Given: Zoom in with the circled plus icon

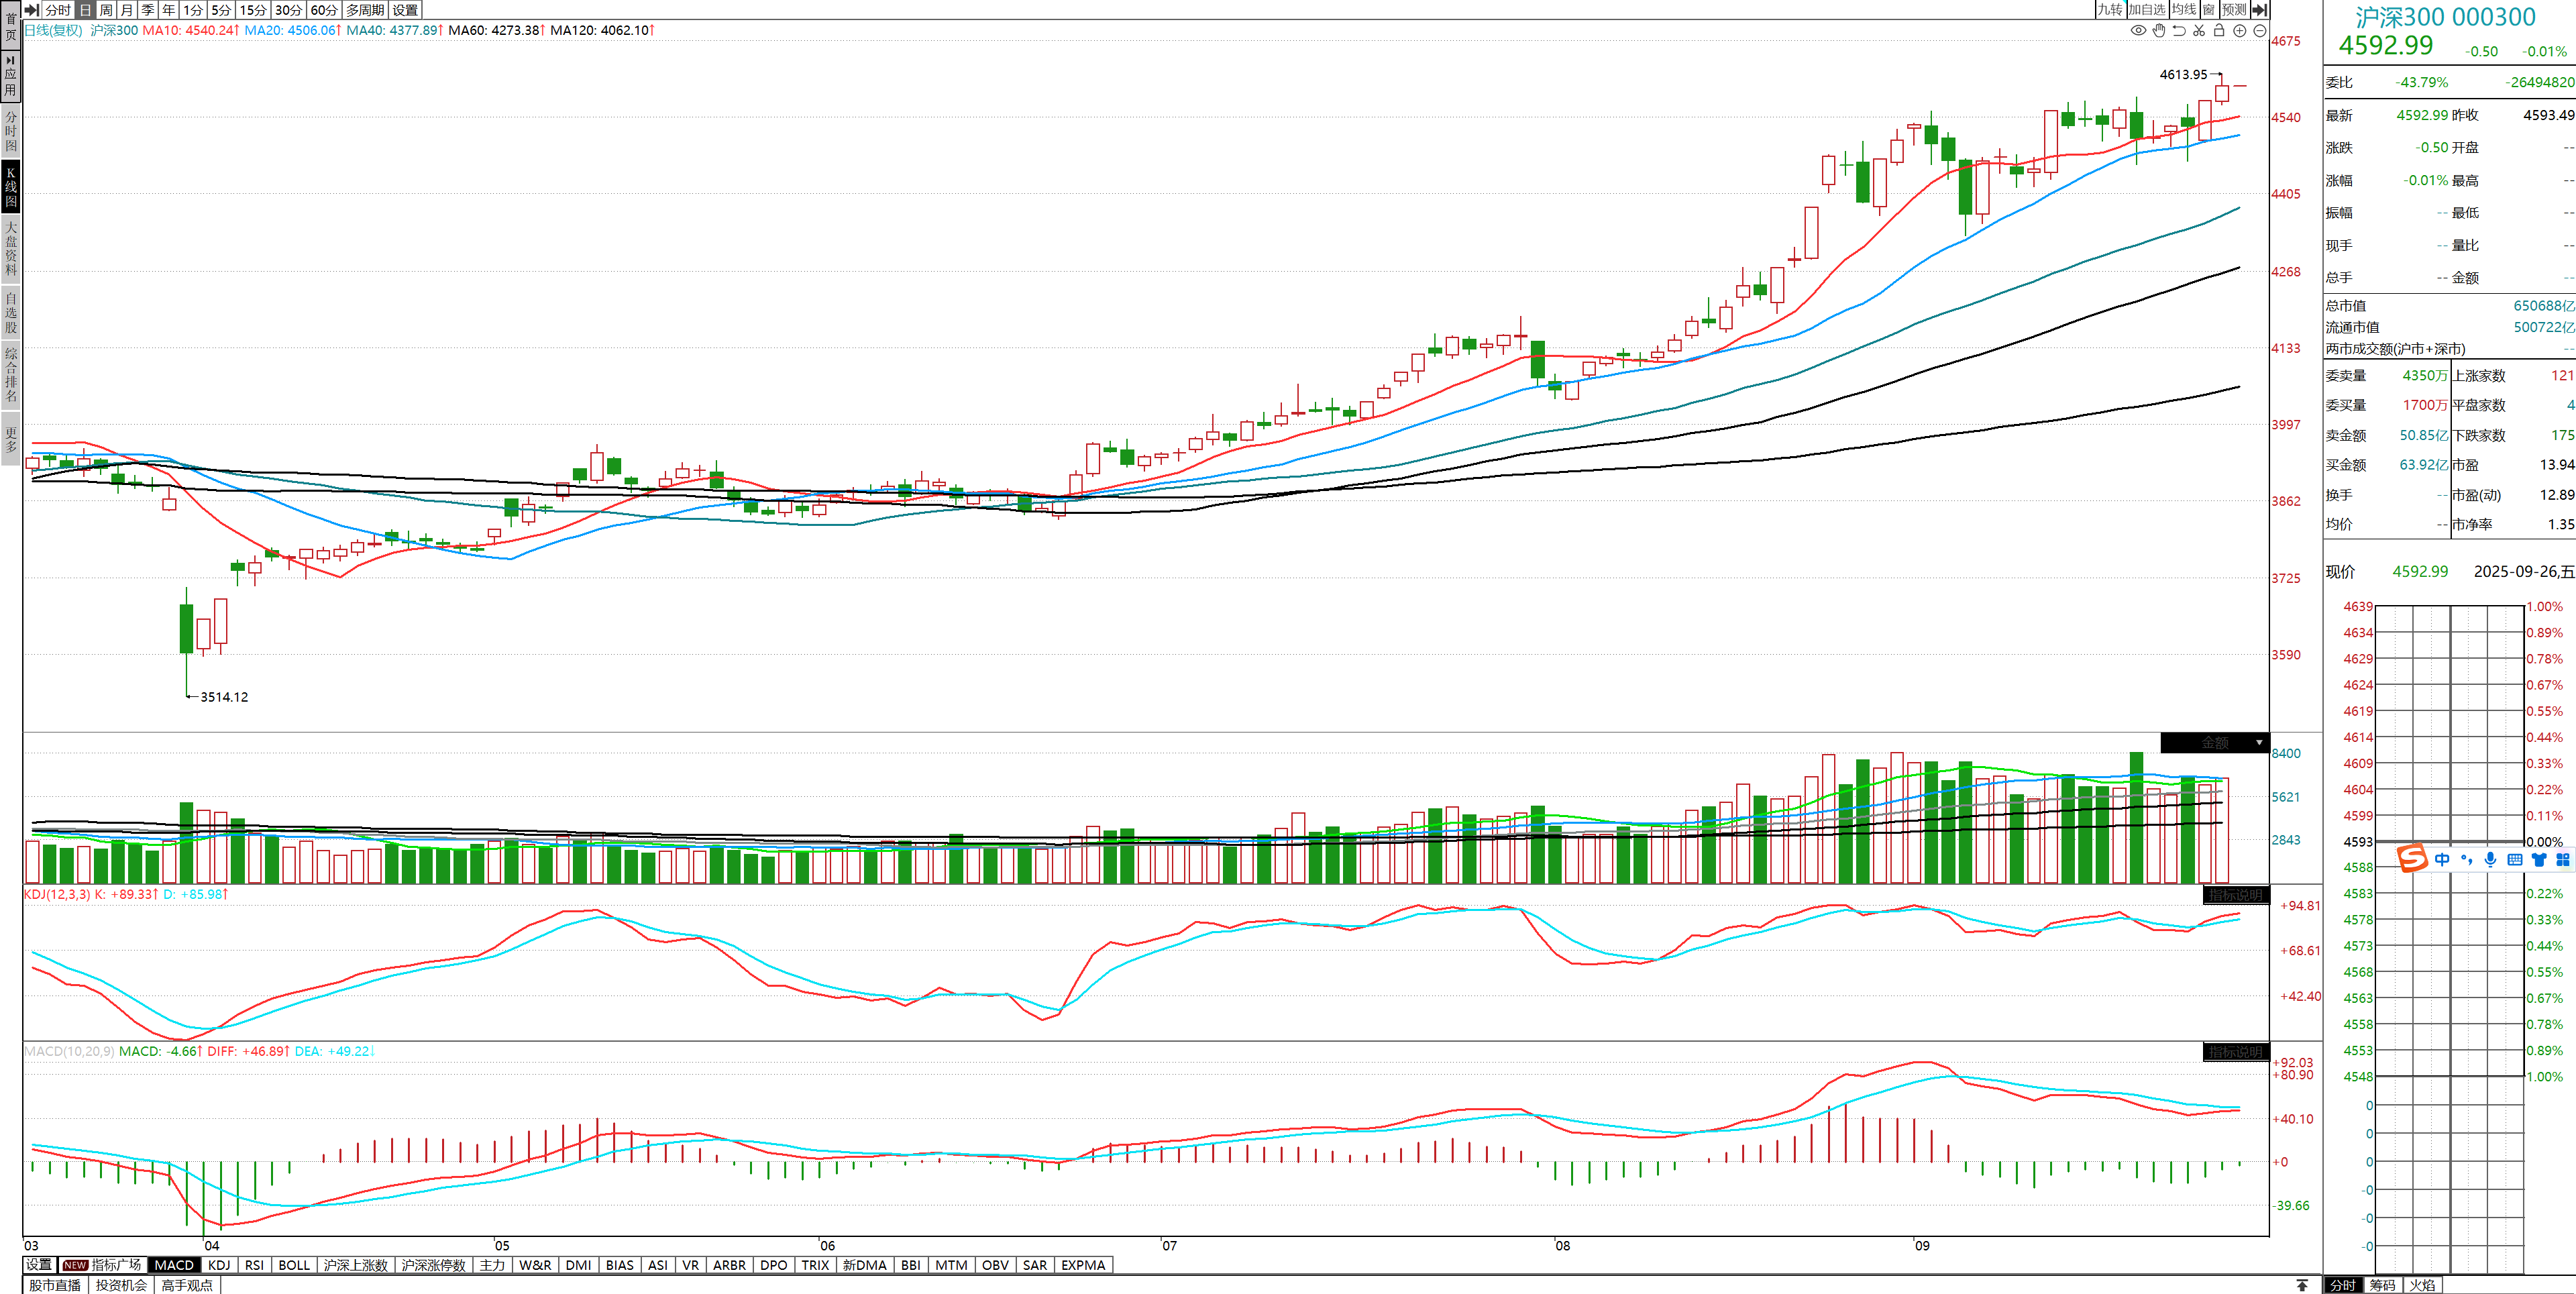Looking at the screenshot, I should (2240, 30).
